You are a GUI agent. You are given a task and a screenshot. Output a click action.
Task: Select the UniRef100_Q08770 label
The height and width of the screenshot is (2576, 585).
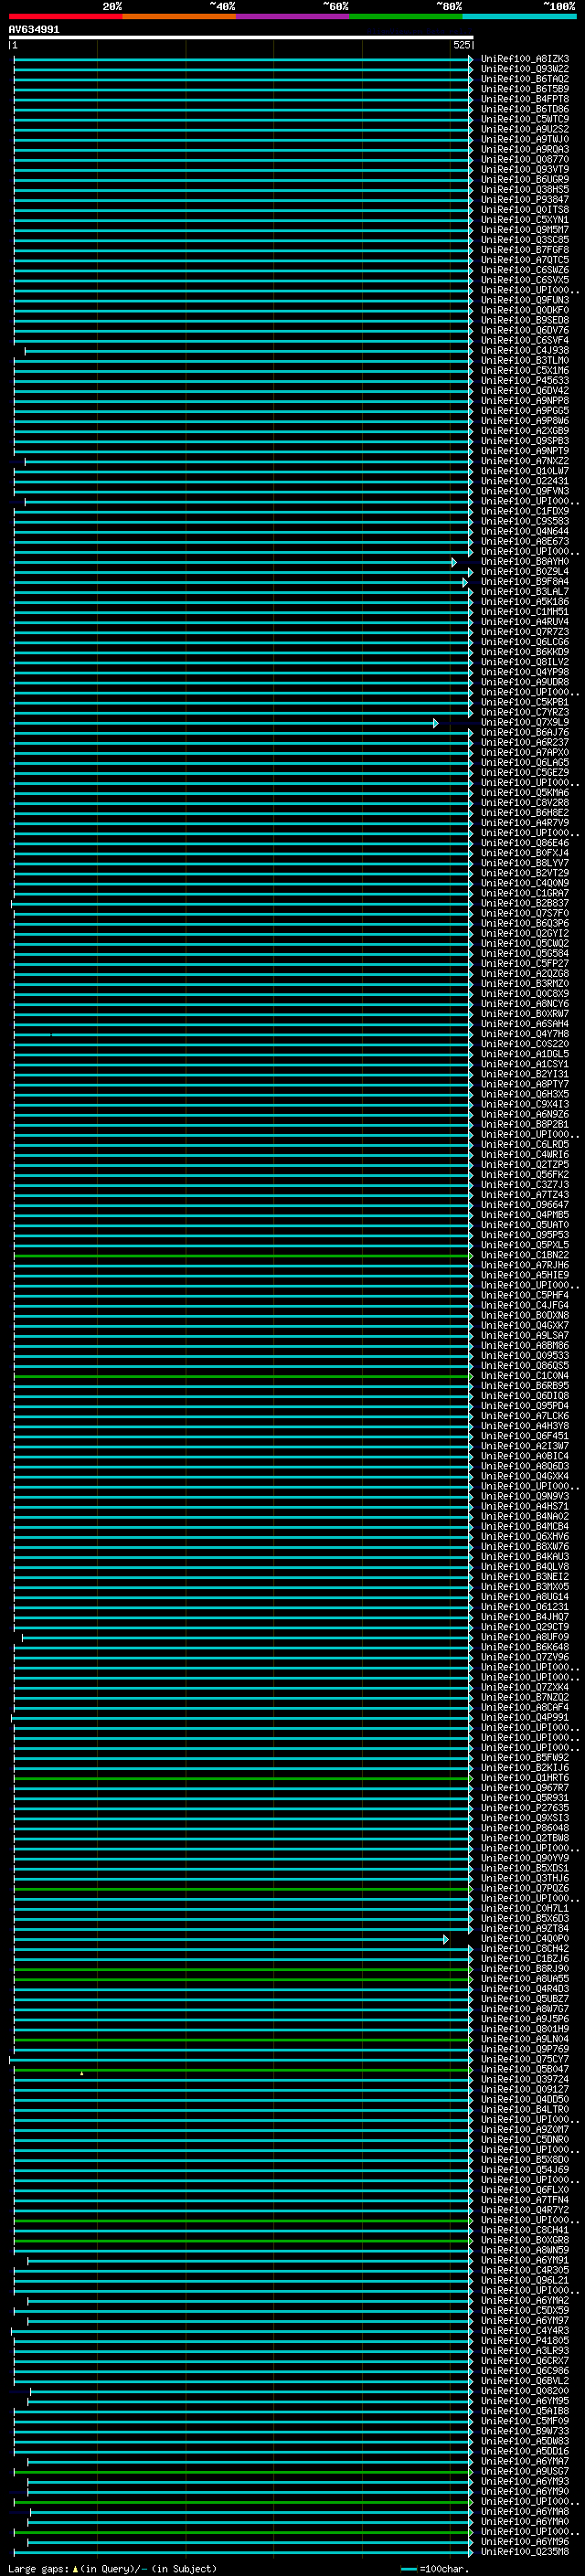click(524, 160)
